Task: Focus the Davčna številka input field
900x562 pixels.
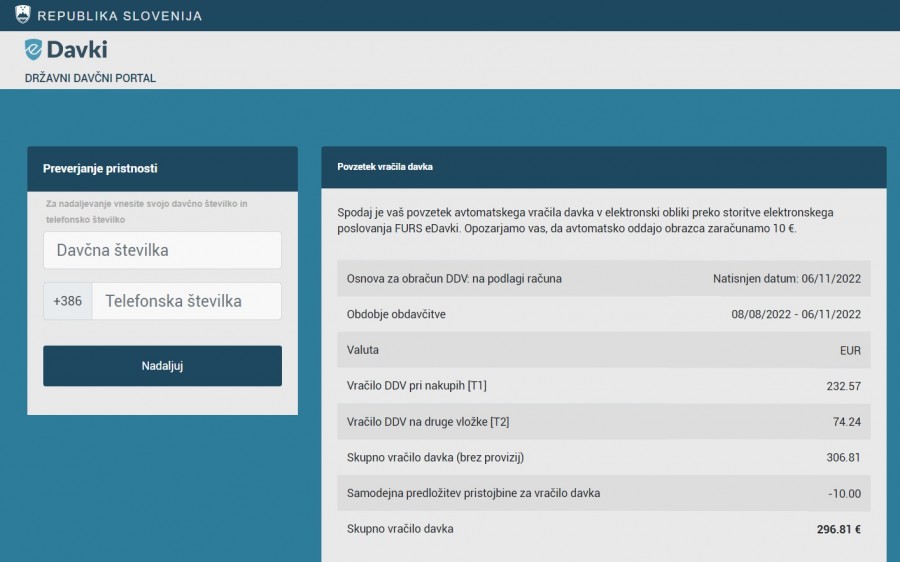Action: pyautogui.click(x=162, y=250)
